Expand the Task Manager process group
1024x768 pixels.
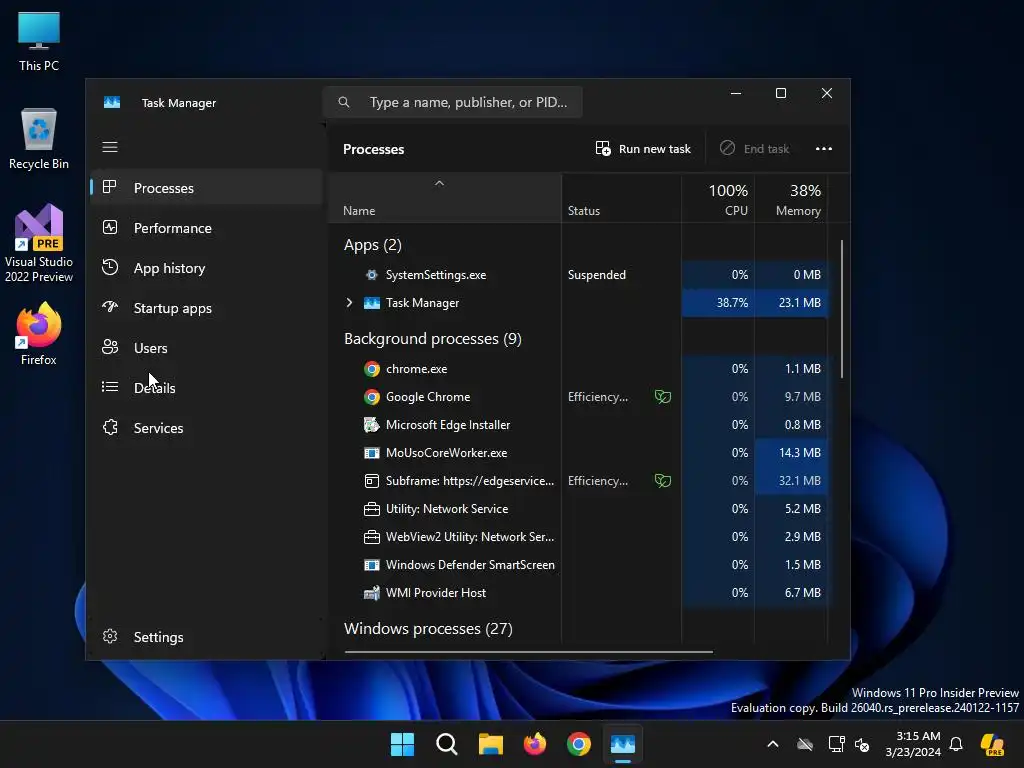click(349, 302)
